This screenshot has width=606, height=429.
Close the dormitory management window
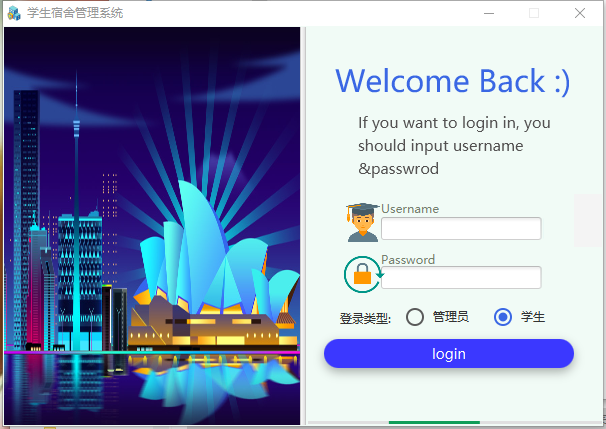pos(580,13)
